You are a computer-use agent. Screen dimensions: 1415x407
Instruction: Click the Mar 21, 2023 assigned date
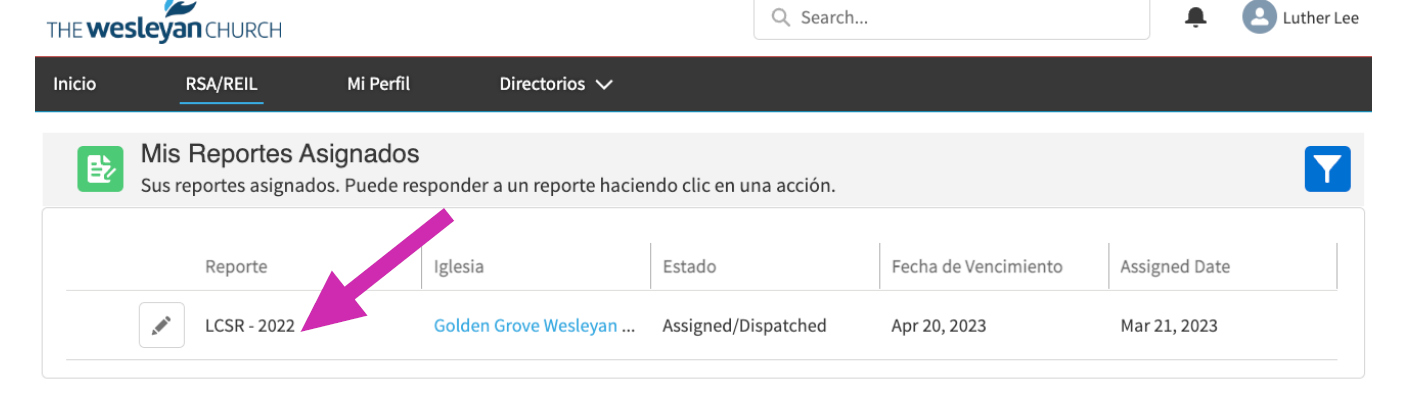coord(1168,326)
